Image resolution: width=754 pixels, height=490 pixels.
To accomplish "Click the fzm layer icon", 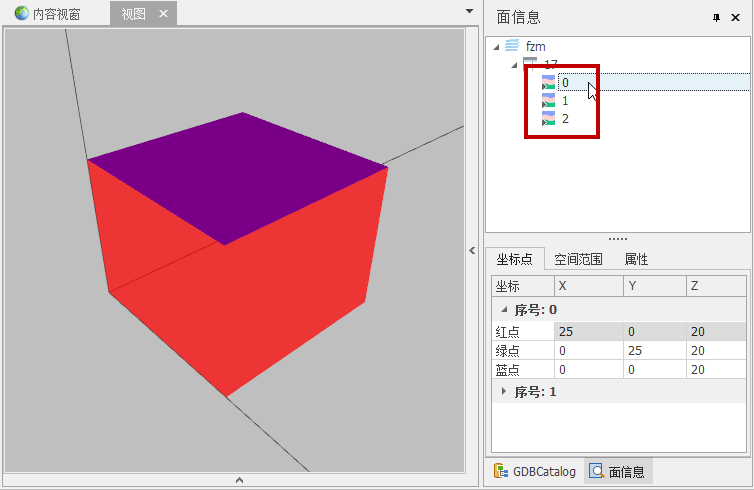I will point(512,46).
